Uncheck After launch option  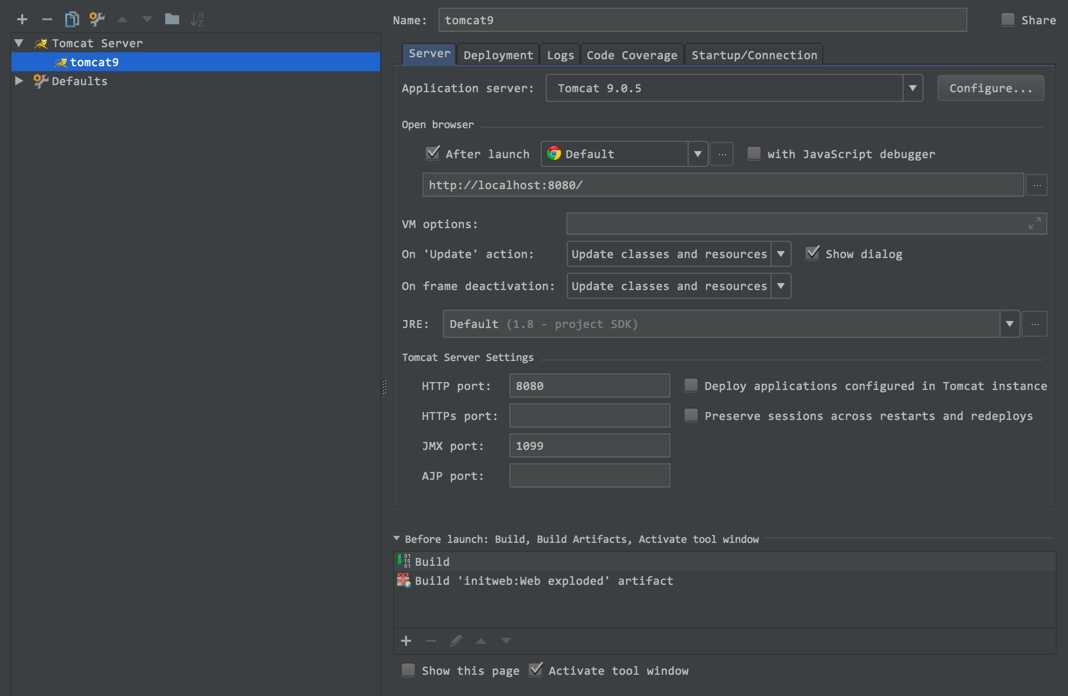click(x=432, y=153)
